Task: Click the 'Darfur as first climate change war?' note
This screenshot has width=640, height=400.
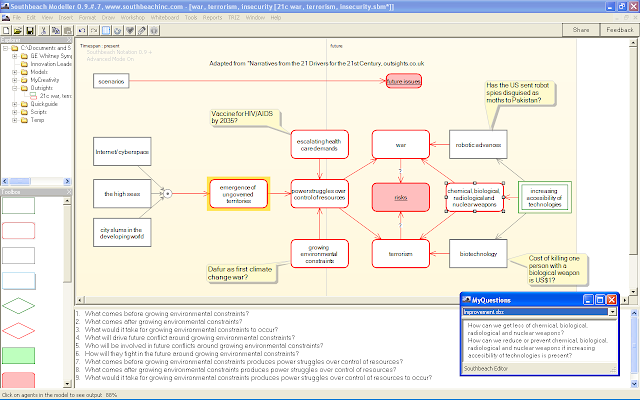Action: click(242, 273)
